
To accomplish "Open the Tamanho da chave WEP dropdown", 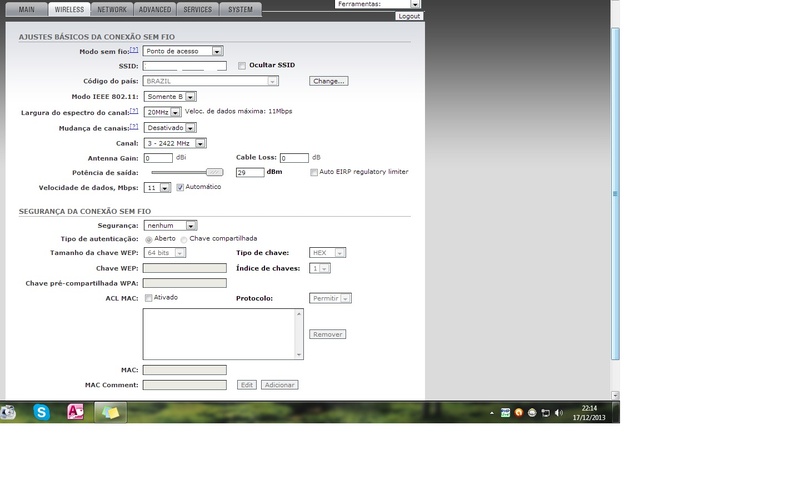I will pos(165,253).
